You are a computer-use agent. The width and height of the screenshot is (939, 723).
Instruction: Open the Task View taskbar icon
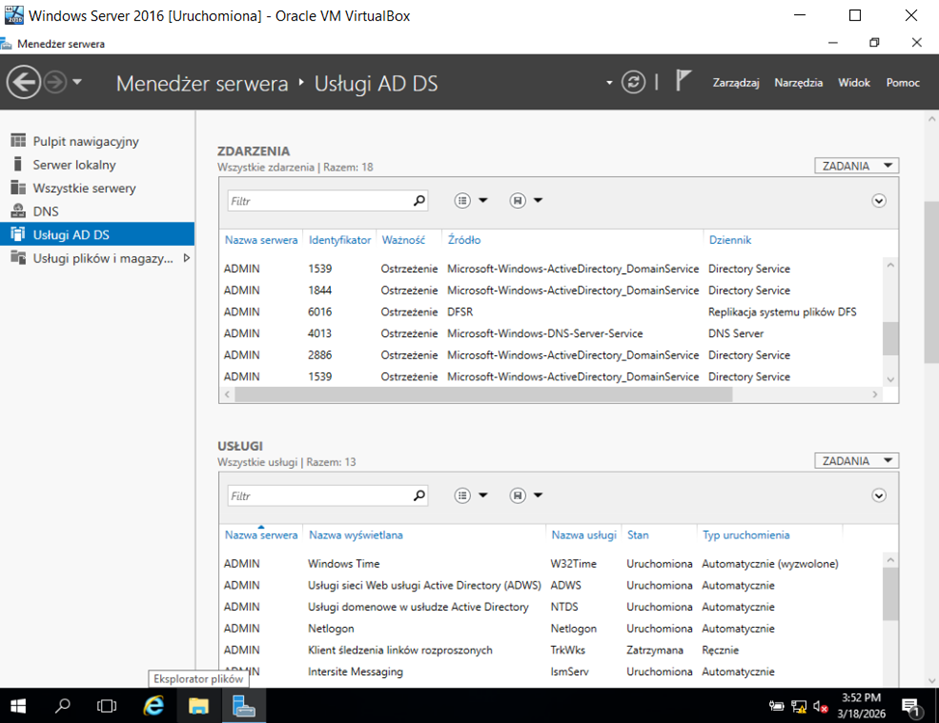[106, 705]
